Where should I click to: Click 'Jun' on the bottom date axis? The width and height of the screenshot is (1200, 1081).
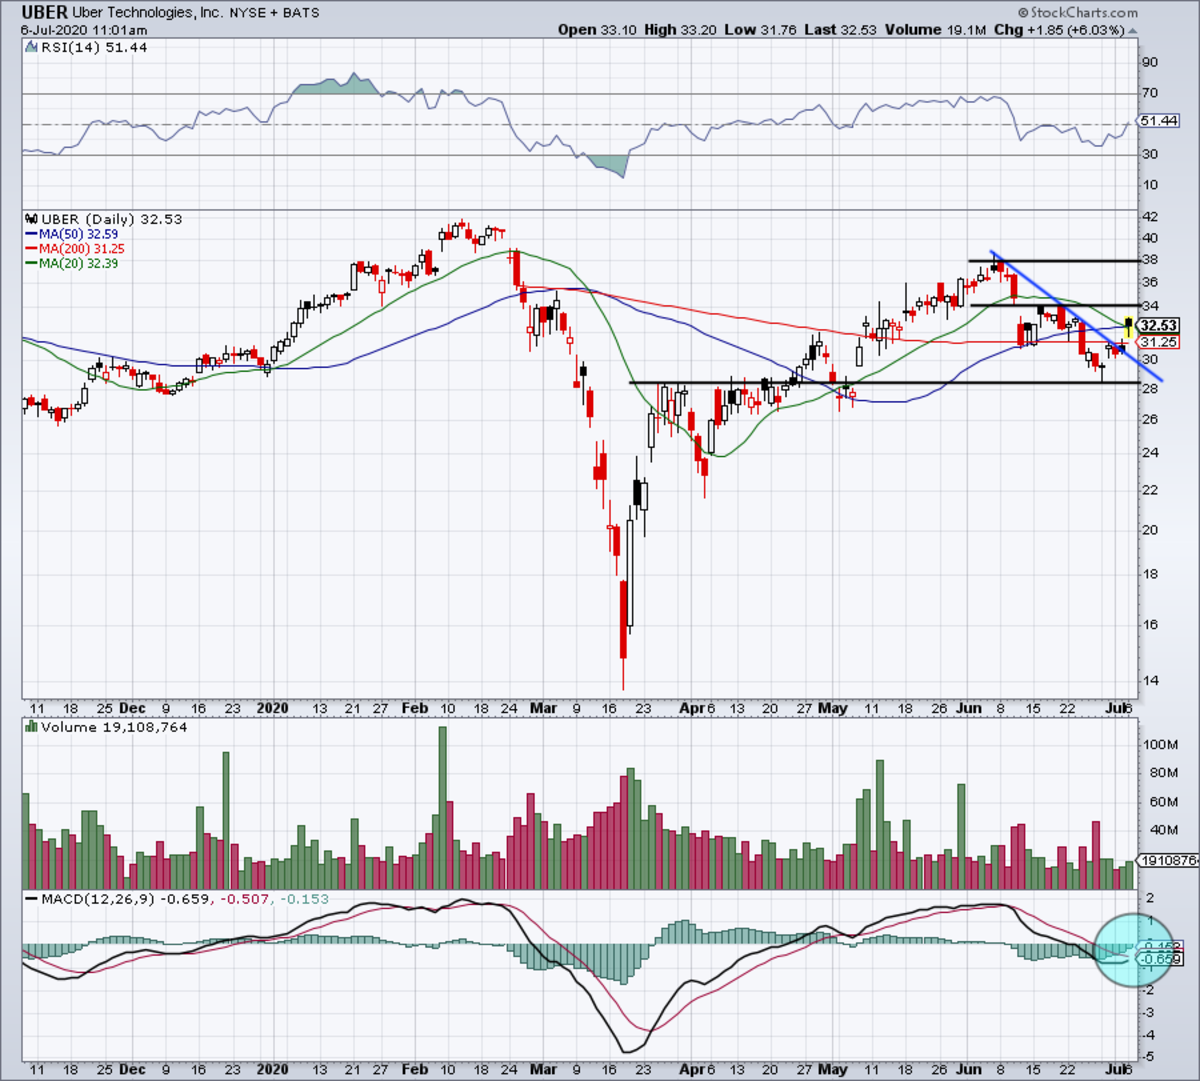tap(970, 1069)
